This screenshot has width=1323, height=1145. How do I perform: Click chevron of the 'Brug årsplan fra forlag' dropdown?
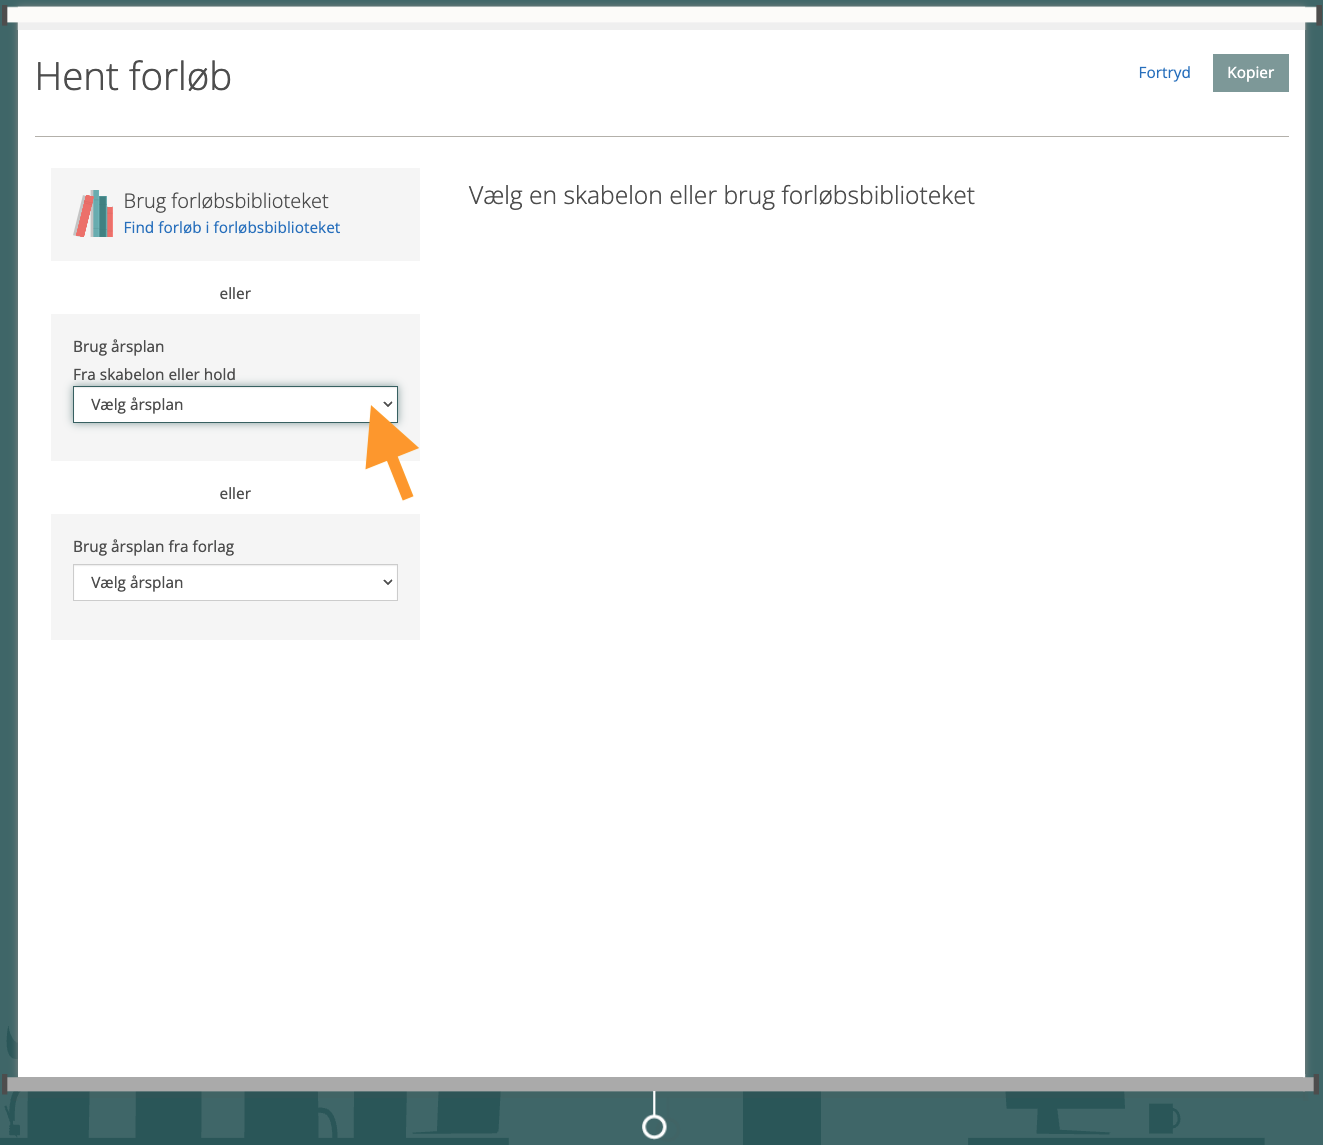(387, 583)
